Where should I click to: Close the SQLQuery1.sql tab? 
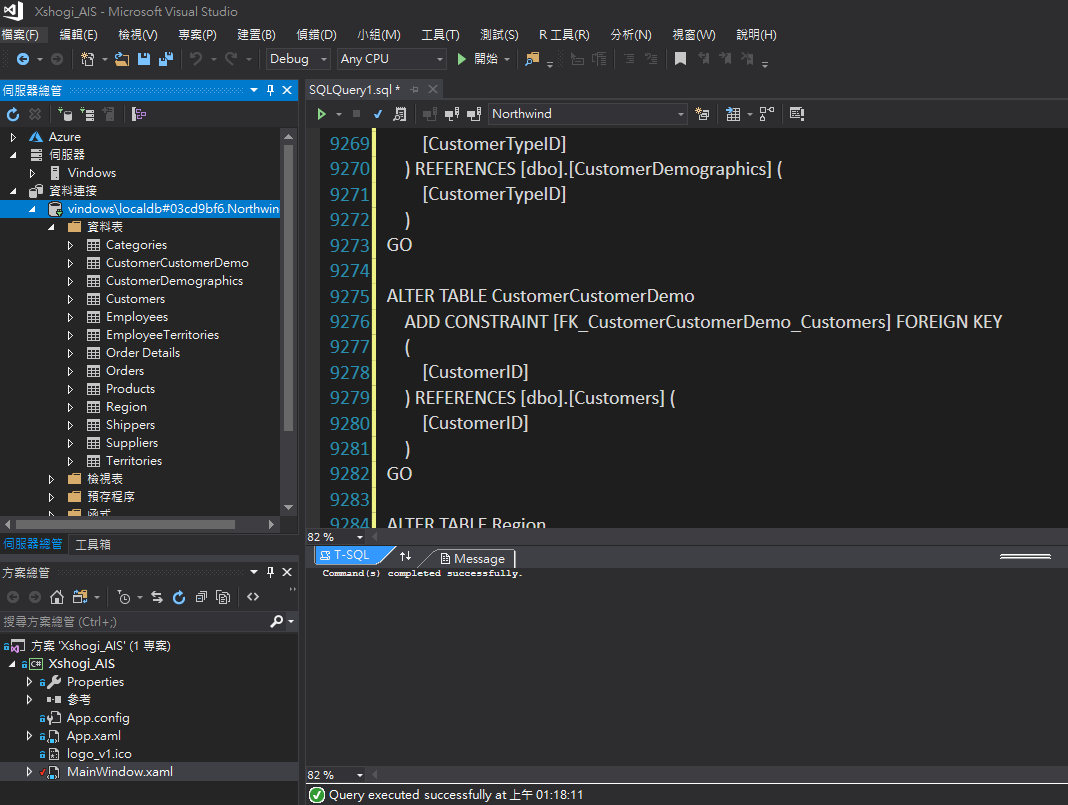pos(433,89)
